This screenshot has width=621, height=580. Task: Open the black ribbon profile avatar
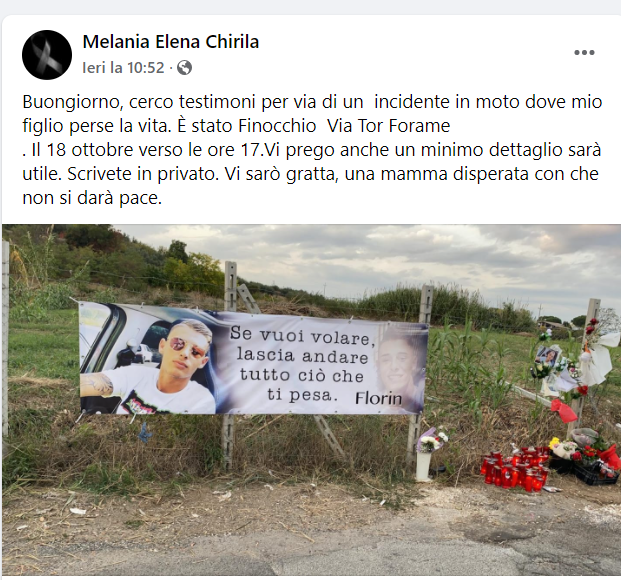47,55
